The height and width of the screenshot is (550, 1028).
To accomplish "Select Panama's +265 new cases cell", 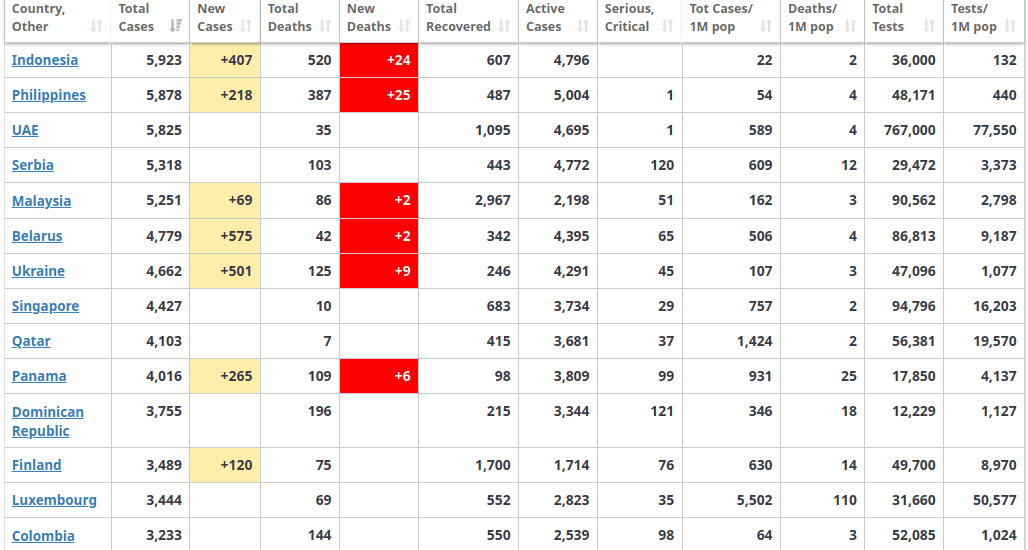I will [x=225, y=376].
